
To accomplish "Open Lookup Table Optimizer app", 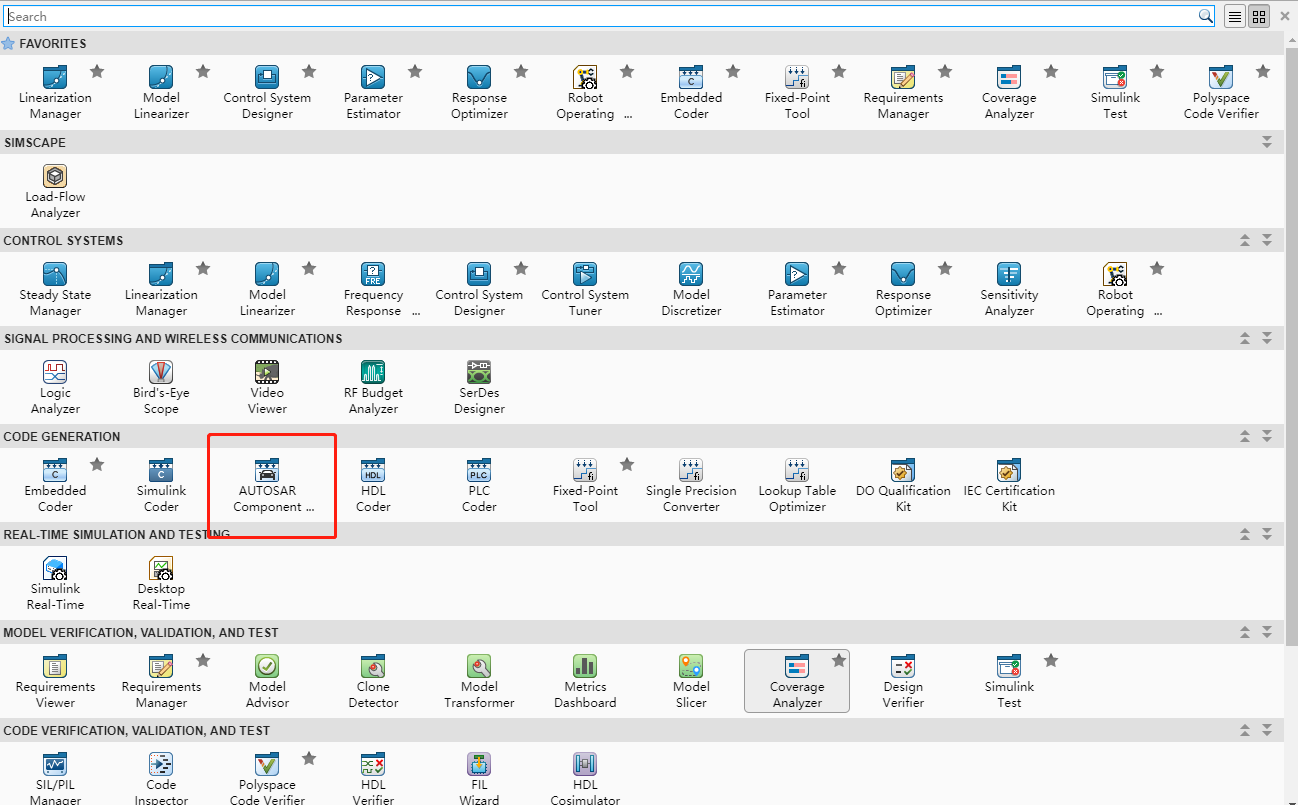I will [797, 485].
